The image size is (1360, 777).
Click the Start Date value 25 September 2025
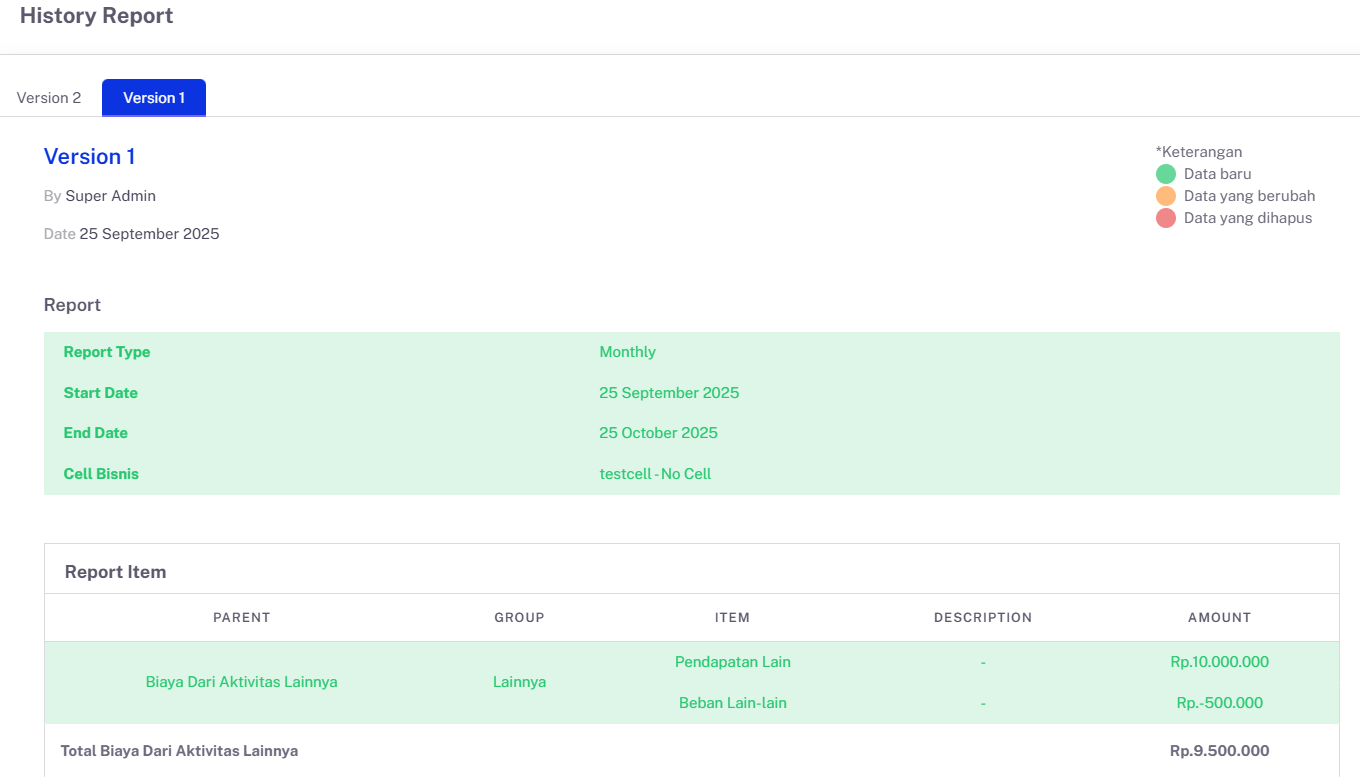[670, 393]
